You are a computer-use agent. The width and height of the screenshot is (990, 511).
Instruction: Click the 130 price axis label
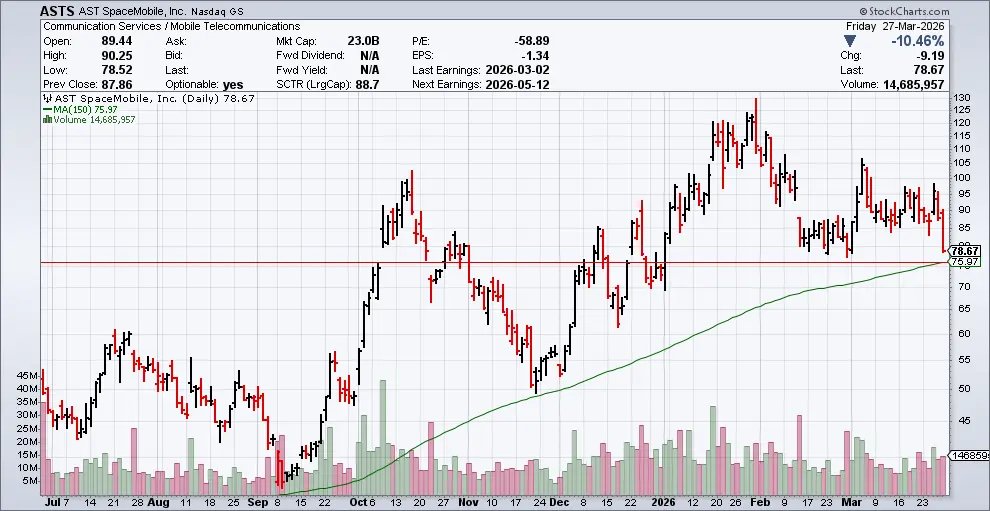[962, 98]
